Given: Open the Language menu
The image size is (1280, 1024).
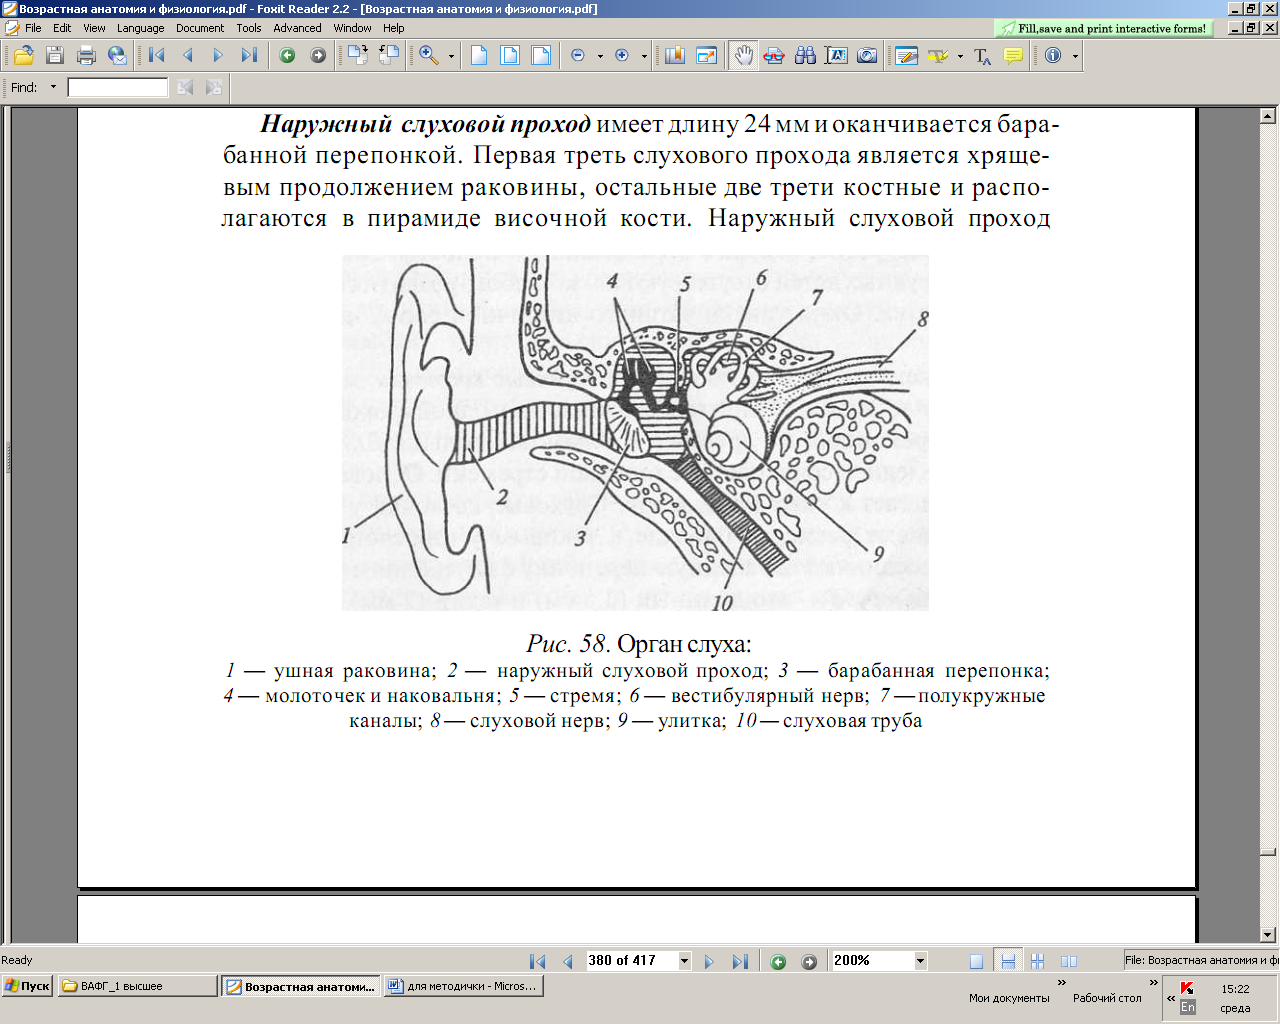Looking at the screenshot, I should click(x=140, y=28).
